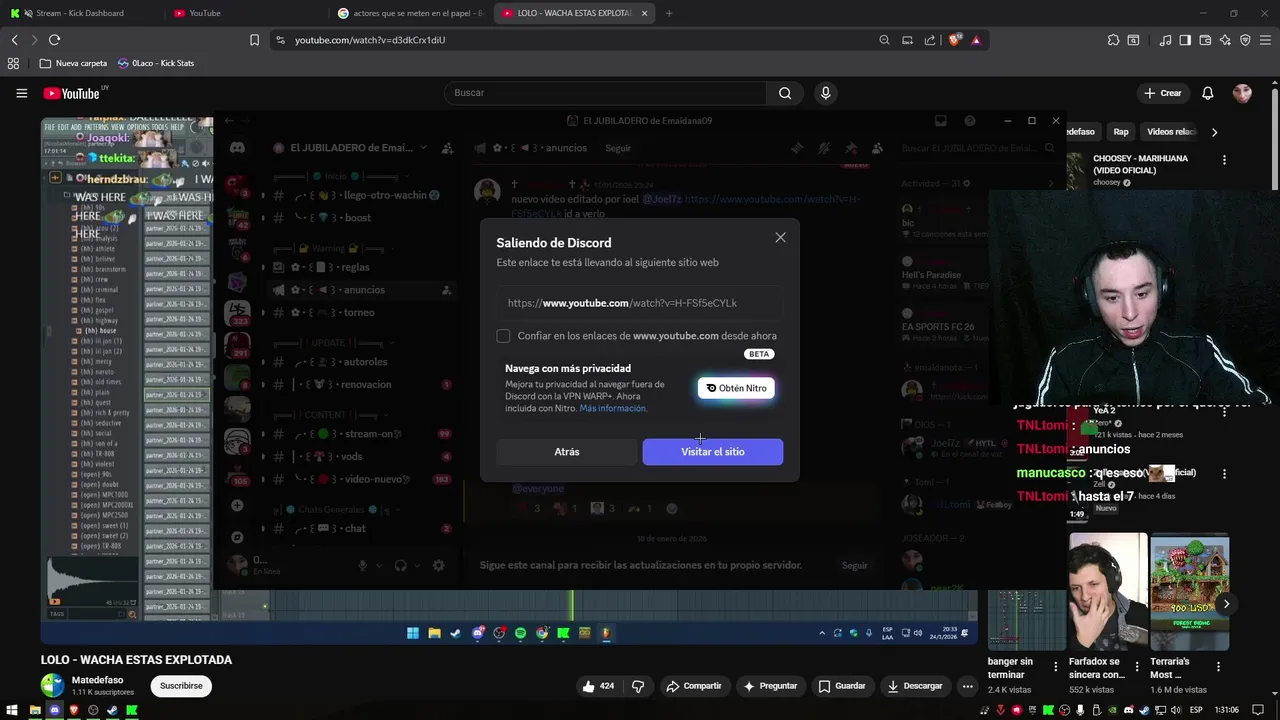
Task: Like the video with 424 likes
Action: pos(599,686)
